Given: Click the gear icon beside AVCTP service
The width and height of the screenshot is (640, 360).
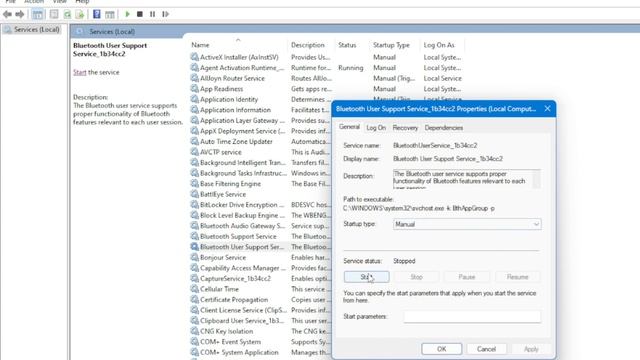Looking at the screenshot, I should 195,152.
